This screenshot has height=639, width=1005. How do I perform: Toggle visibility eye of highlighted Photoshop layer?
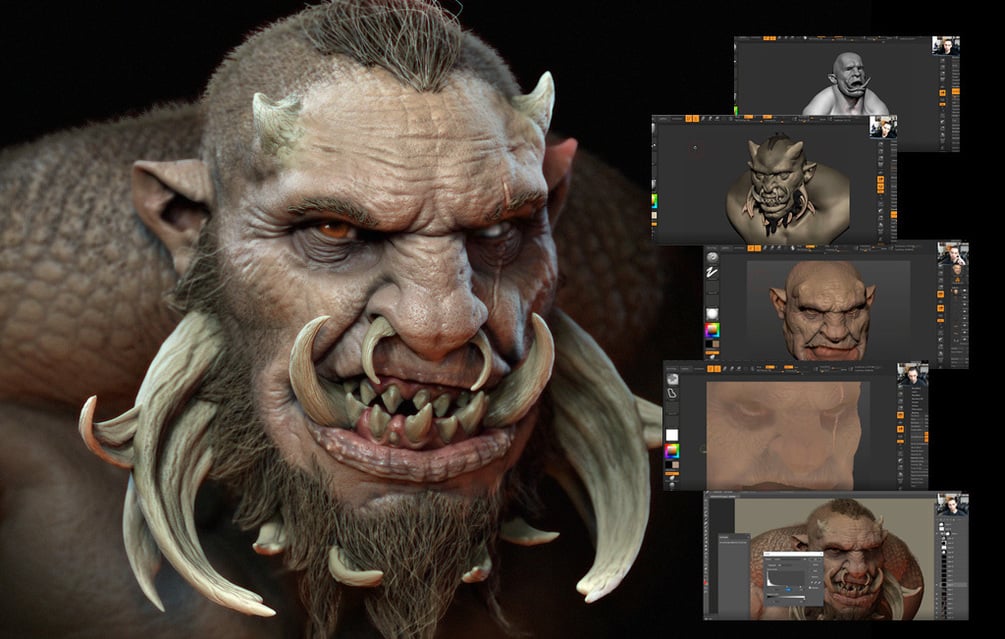tap(937, 585)
